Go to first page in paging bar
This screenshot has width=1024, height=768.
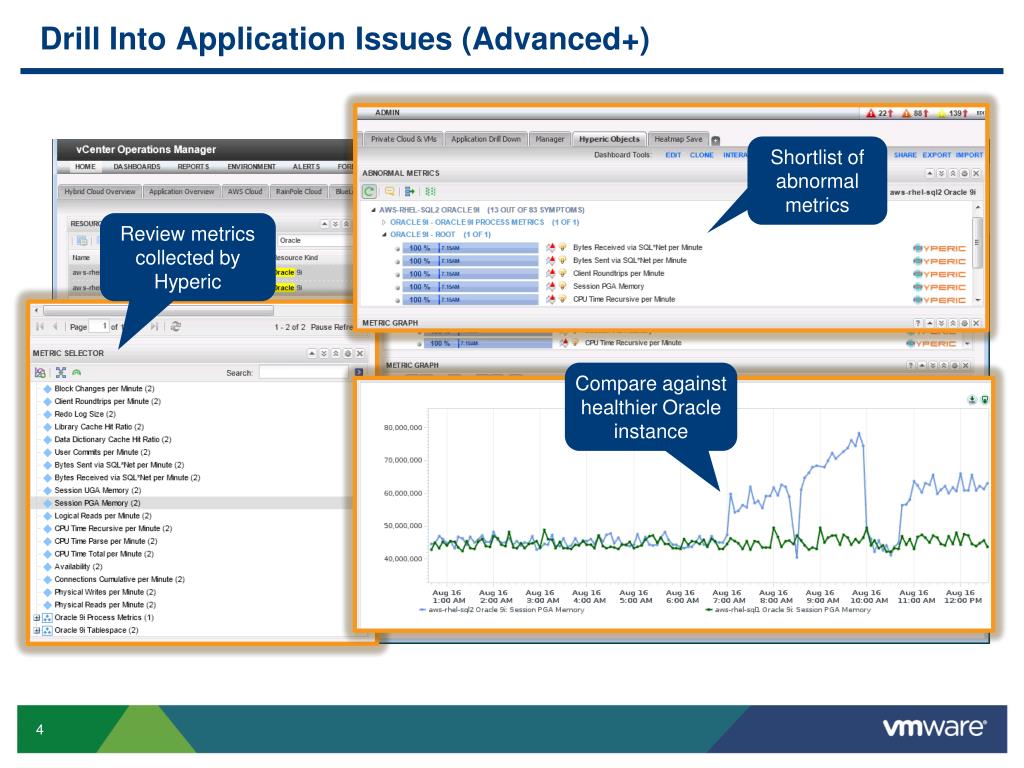point(40,327)
